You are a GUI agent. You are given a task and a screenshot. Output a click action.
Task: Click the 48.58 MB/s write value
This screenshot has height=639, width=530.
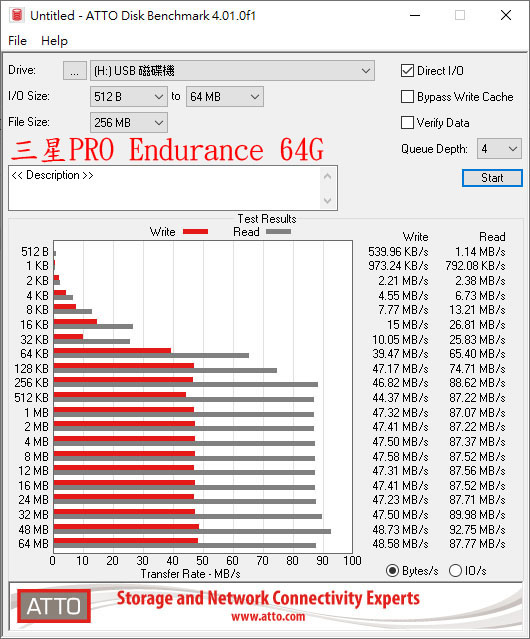[x=400, y=544]
